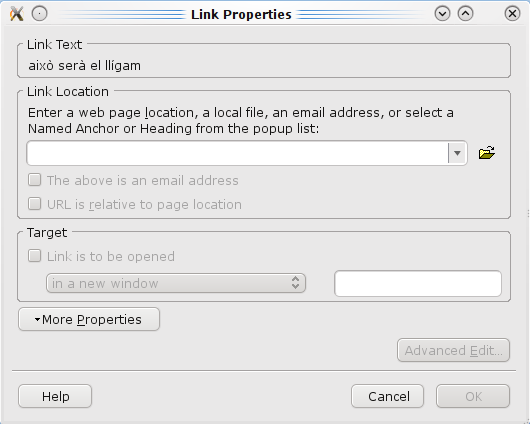The width and height of the screenshot is (530, 424).
Task: Enable 'The above is an email address' checkbox
Action: pyautogui.click(x=34, y=180)
